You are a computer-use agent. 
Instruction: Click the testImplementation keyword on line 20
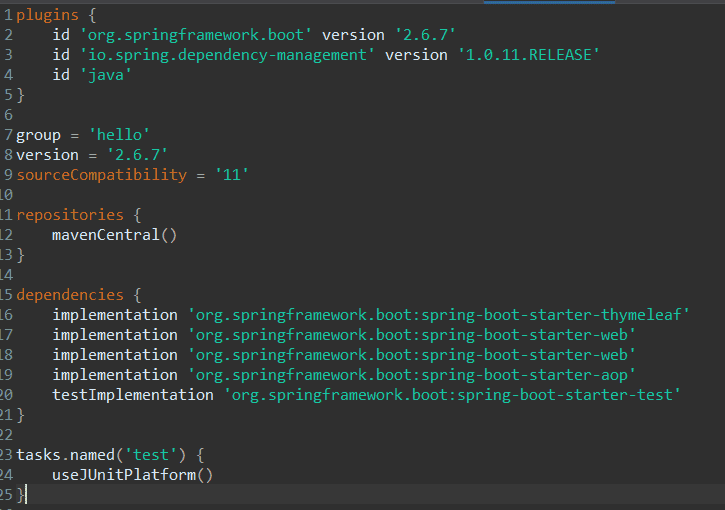(133, 395)
